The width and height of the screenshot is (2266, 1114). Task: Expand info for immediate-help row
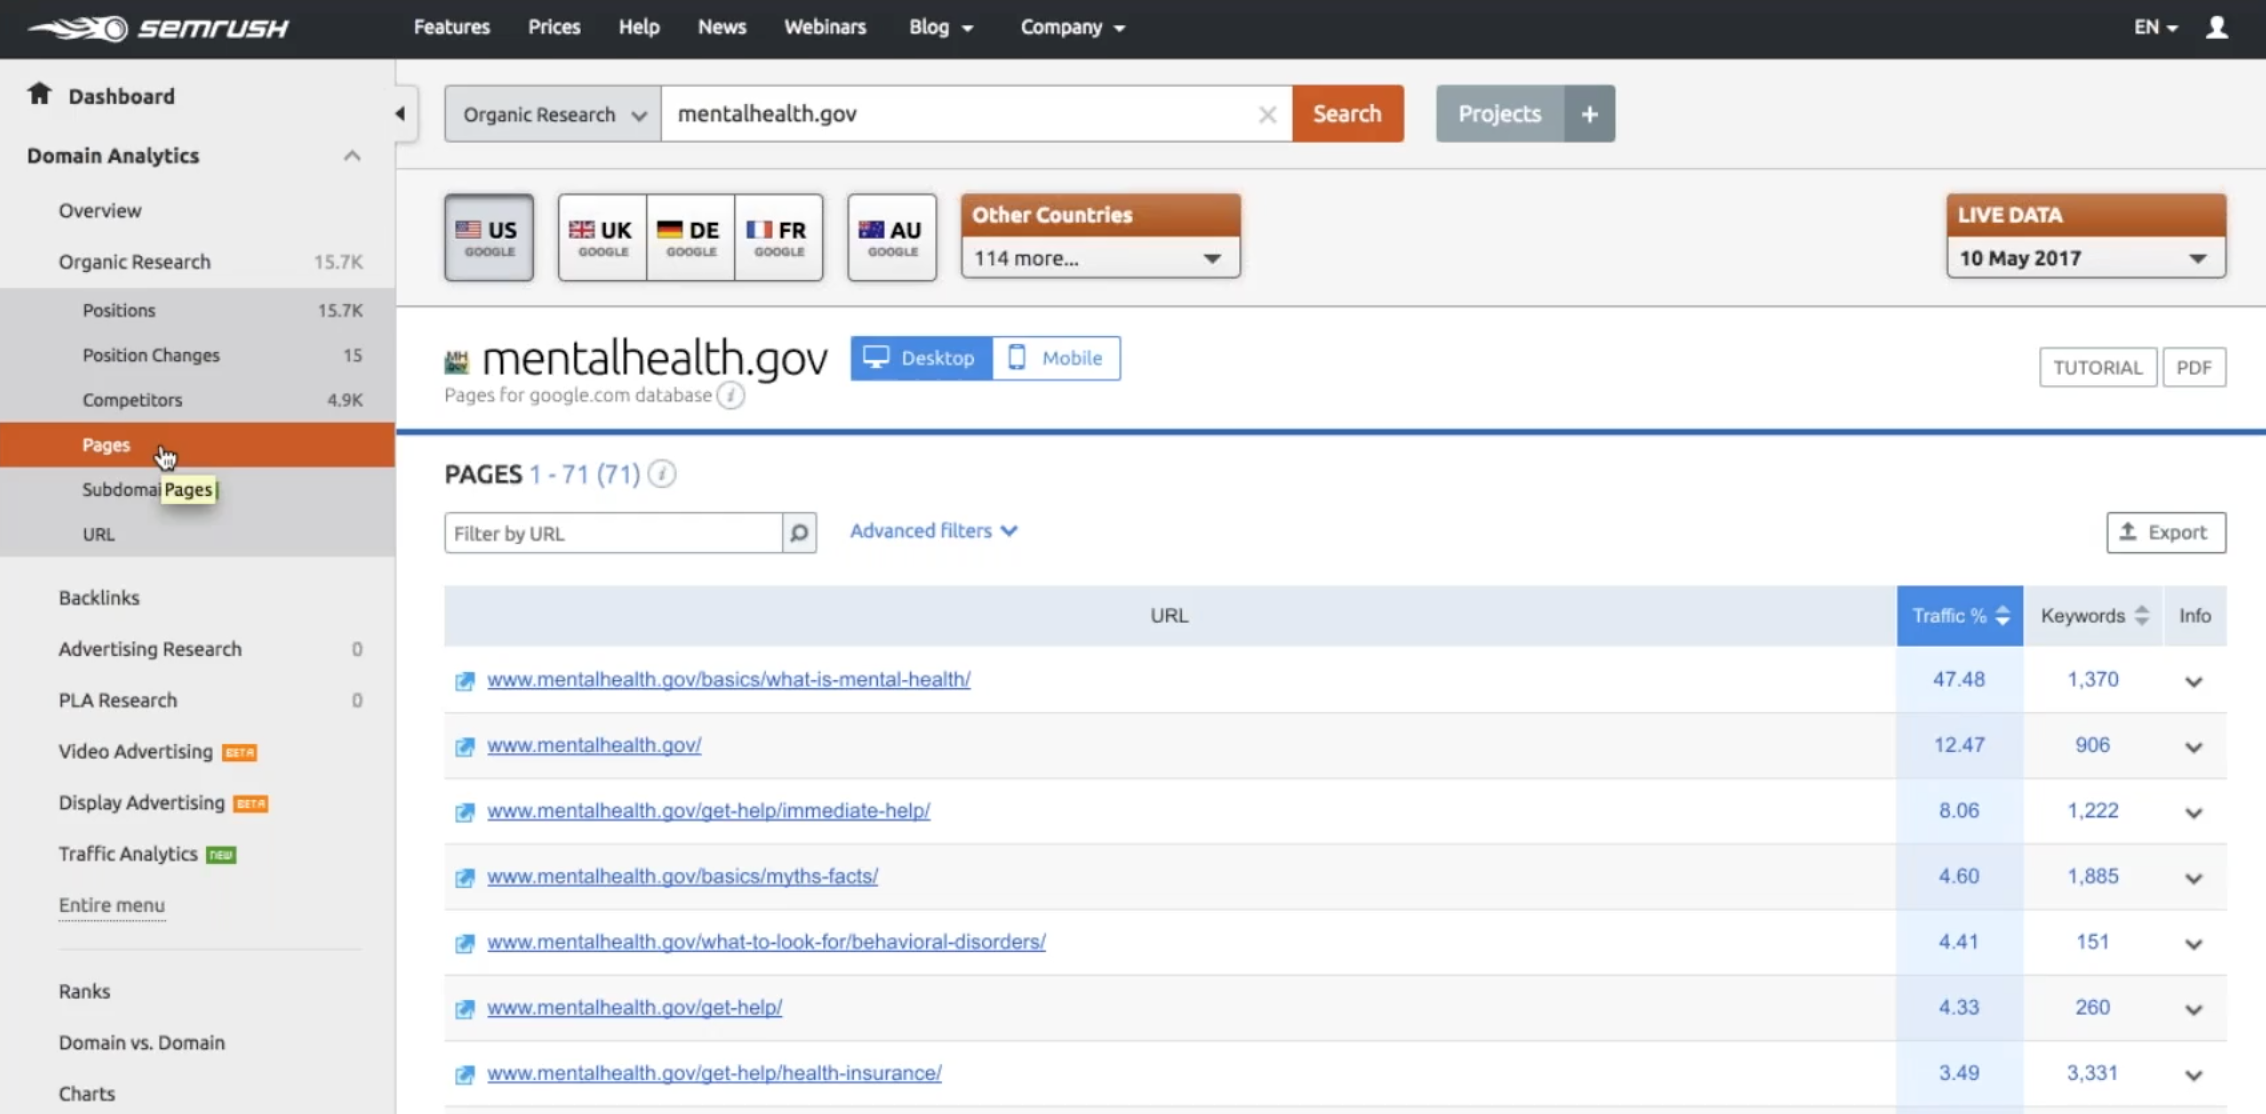2194,812
